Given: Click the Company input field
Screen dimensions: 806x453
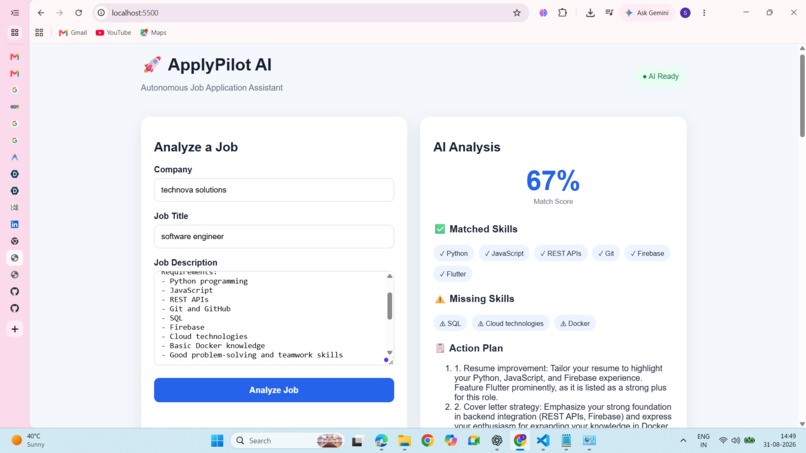Looking at the screenshot, I should [273, 190].
